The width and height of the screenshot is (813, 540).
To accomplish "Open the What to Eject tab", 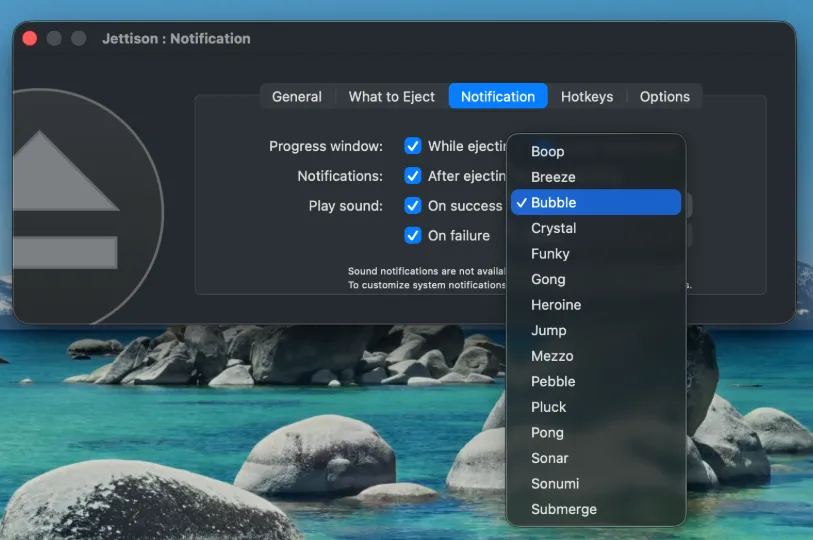I will point(391,96).
